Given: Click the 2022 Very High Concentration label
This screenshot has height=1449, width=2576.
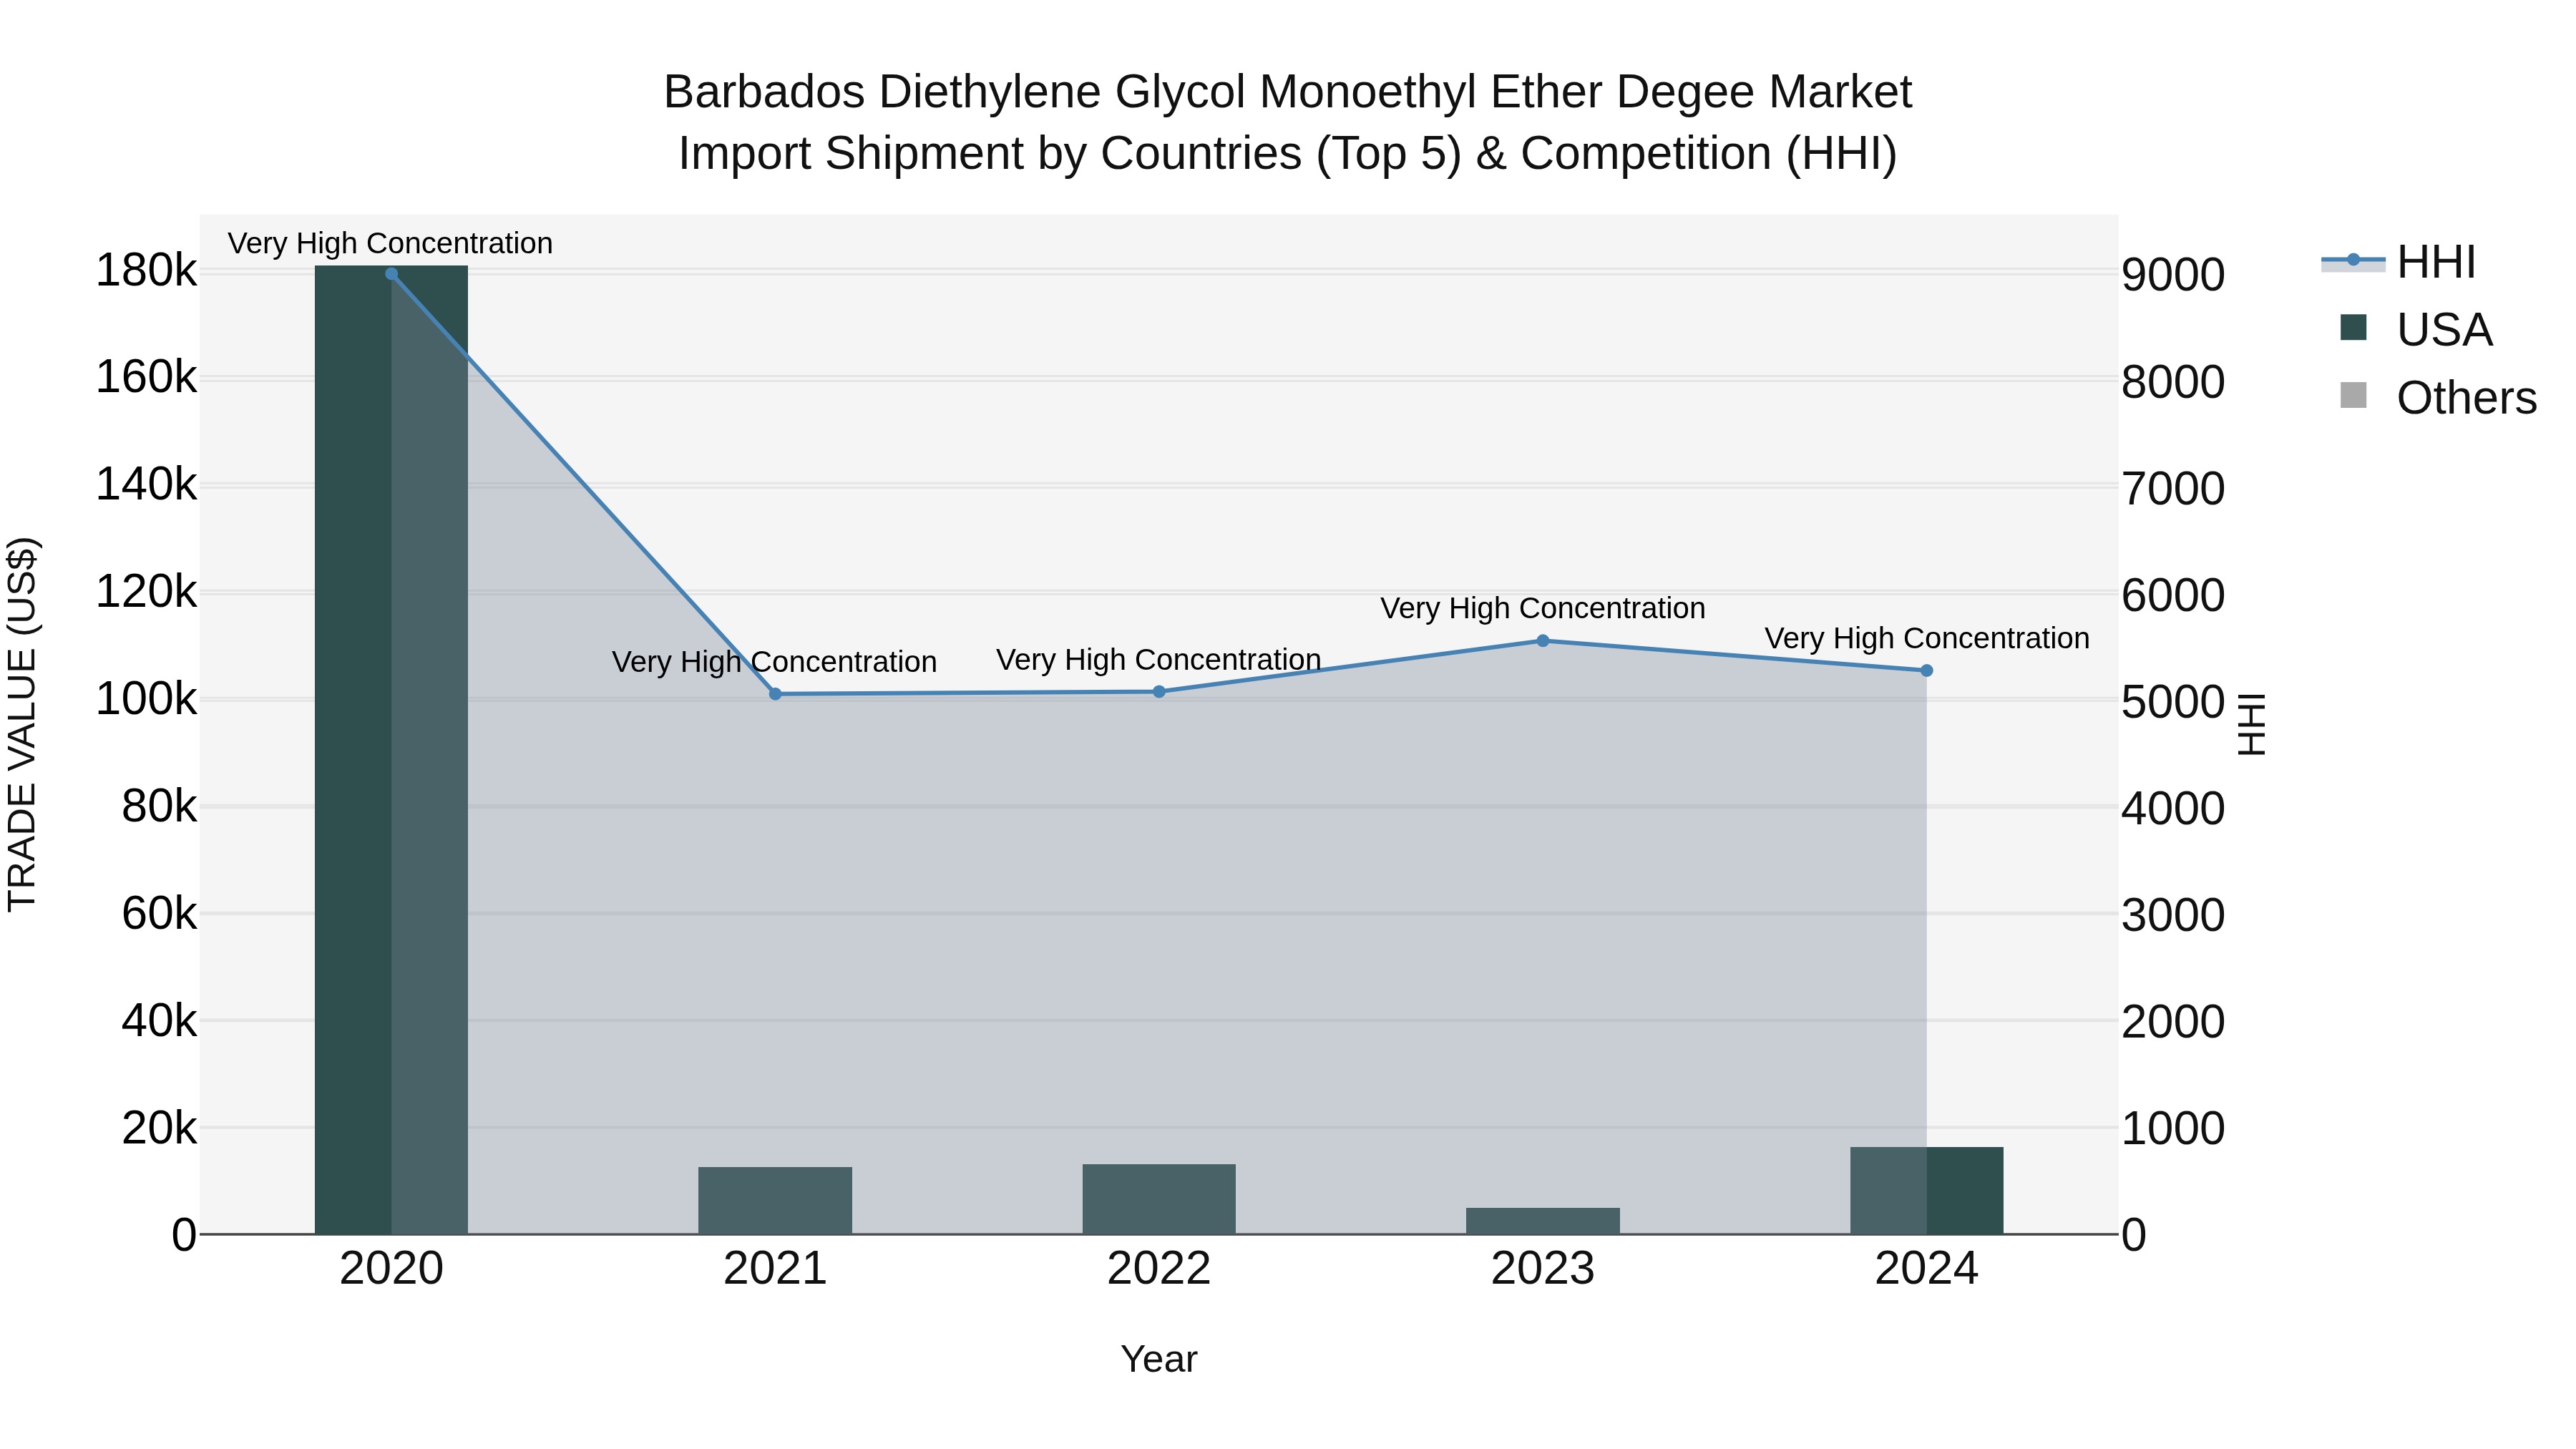Looking at the screenshot, I should (x=1159, y=660).
